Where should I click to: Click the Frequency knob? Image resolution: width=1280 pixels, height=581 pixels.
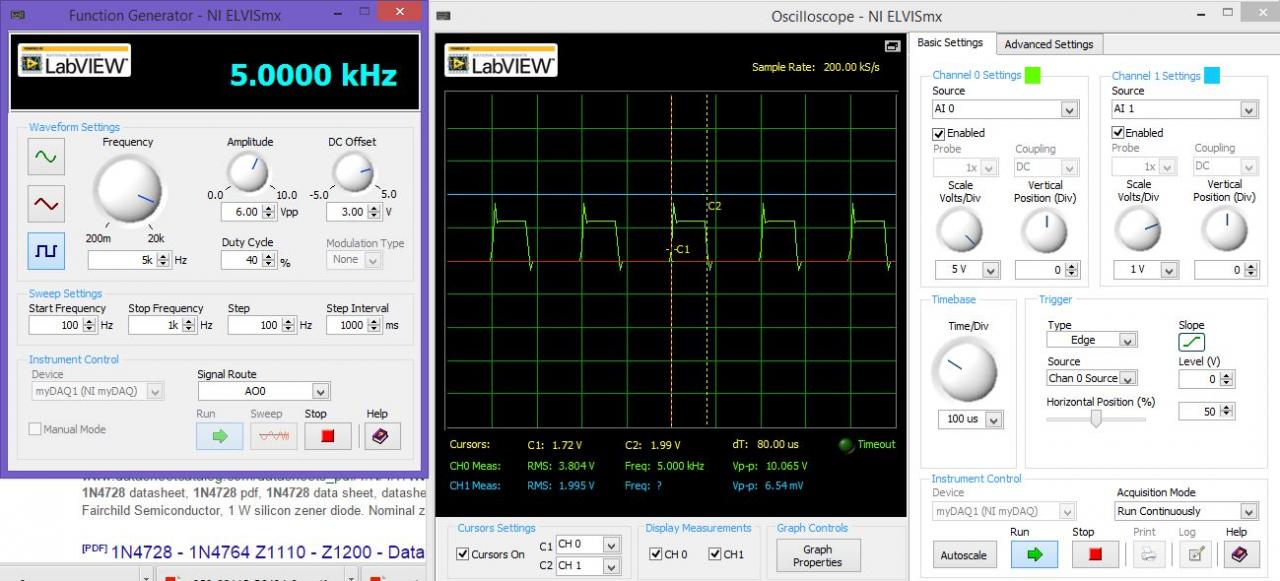tap(127, 192)
